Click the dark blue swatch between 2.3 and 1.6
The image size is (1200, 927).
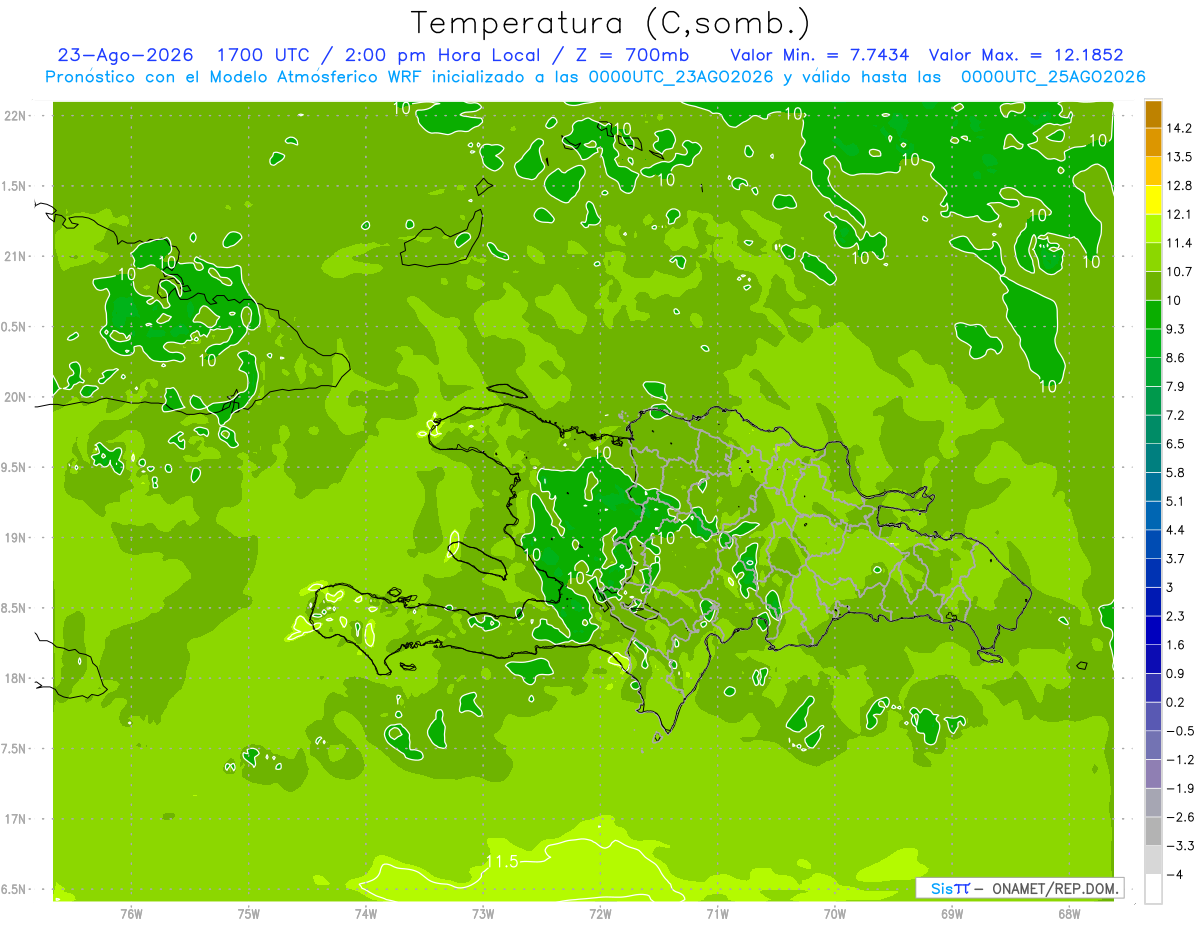pyautogui.click(x=1153, y=630)
